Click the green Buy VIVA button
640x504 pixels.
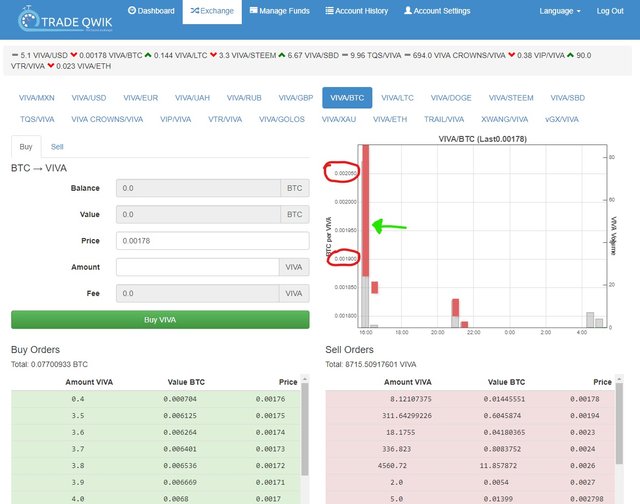(160, 320)
